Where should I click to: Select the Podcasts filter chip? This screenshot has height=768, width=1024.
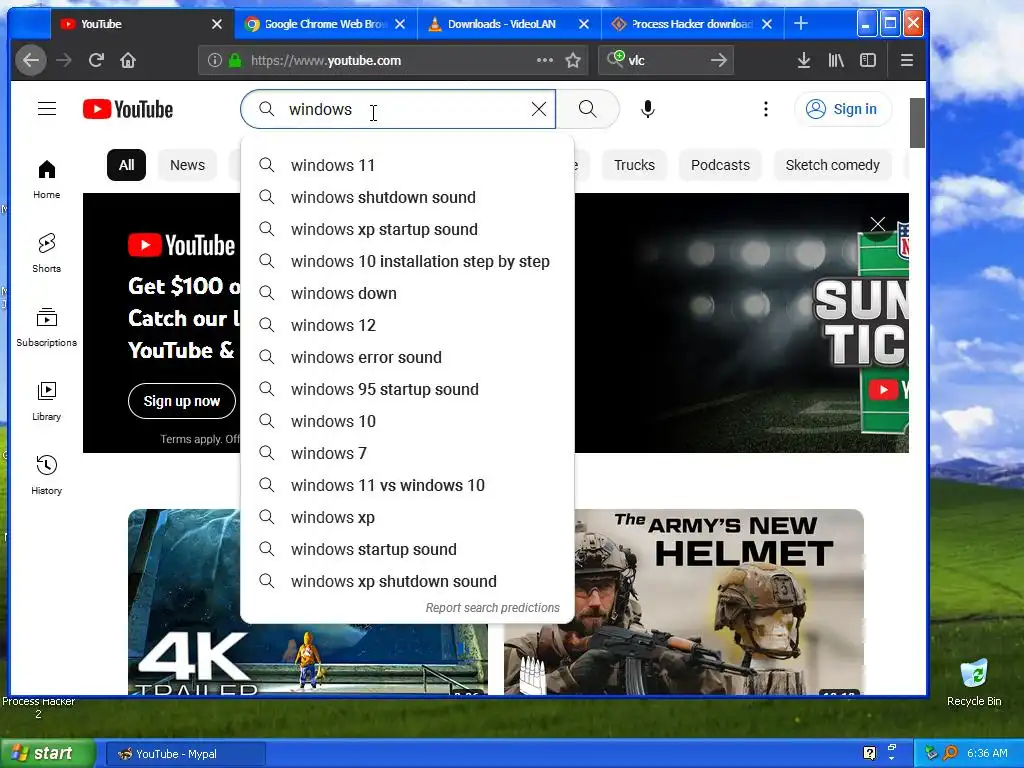point(720,165)
